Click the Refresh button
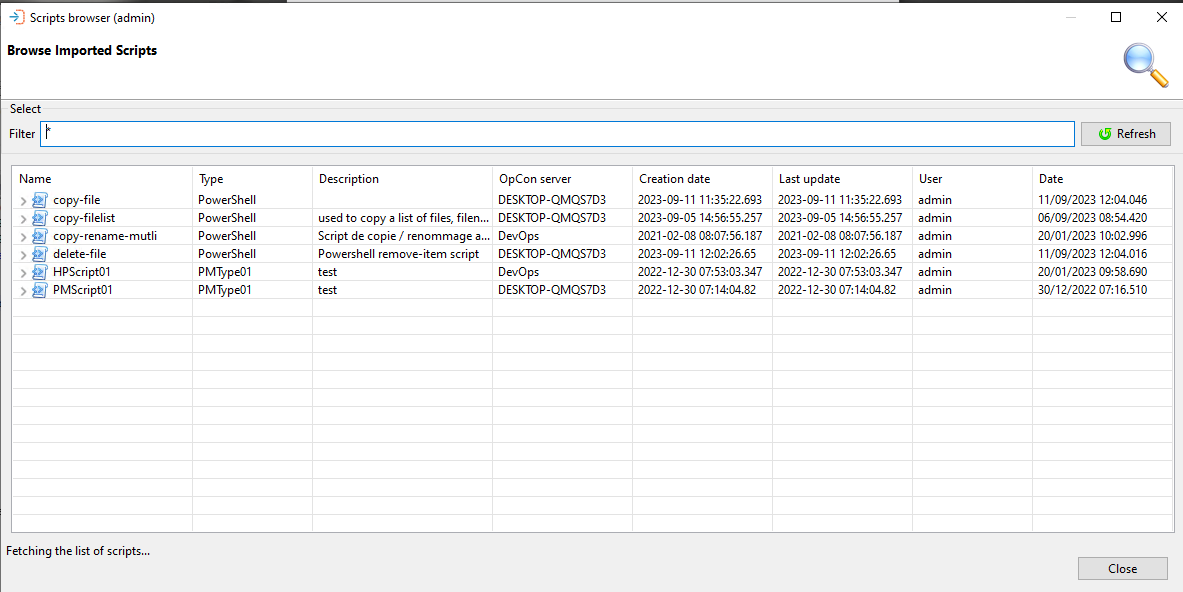The image size is (1183, 592). 1126,133
